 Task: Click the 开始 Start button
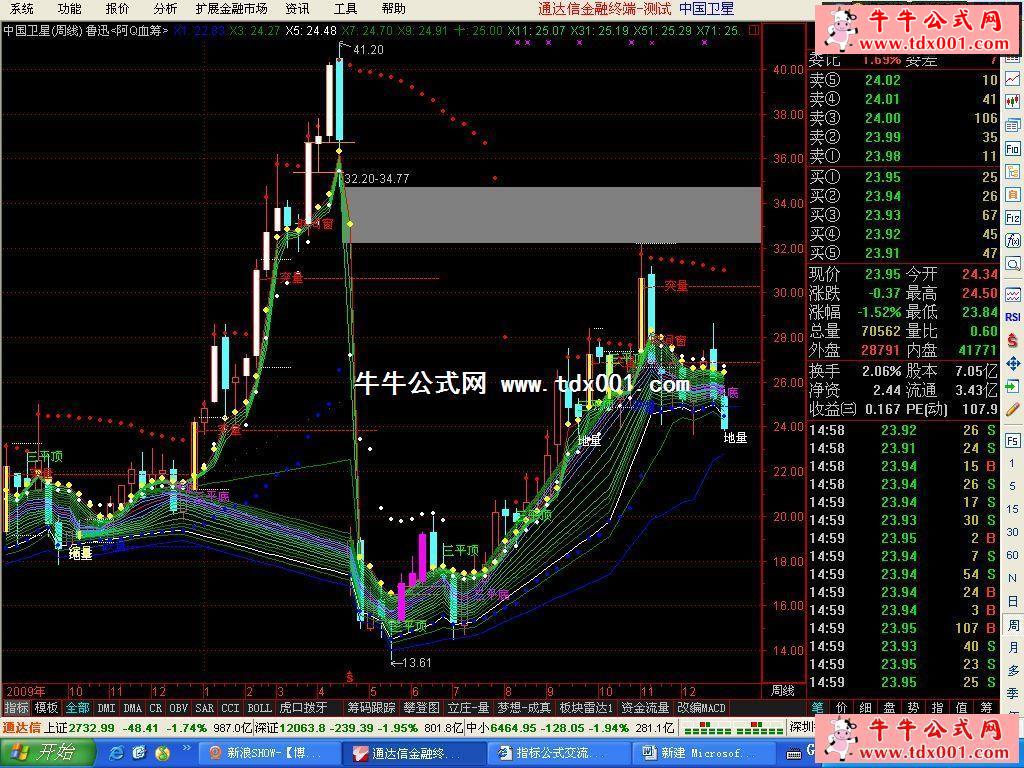coord(47,753)
